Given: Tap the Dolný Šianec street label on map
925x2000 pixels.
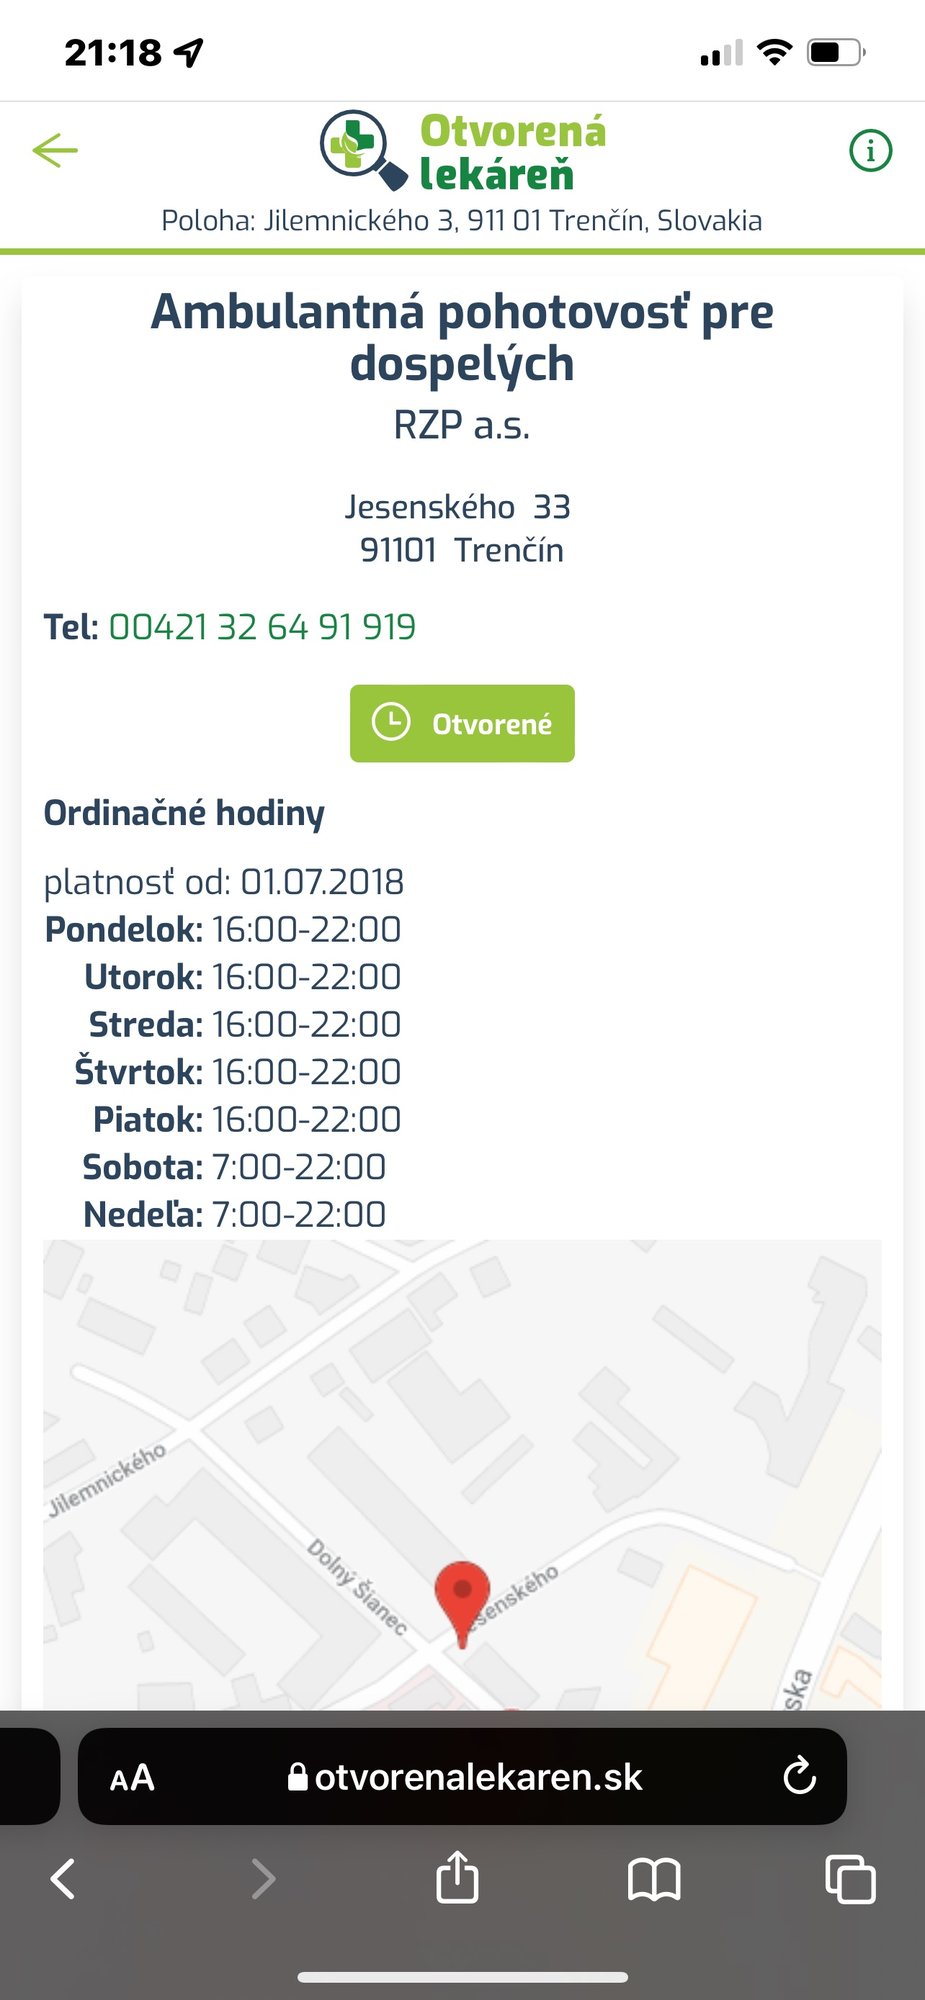Looking at the screenshot, I should point(357,1586).
